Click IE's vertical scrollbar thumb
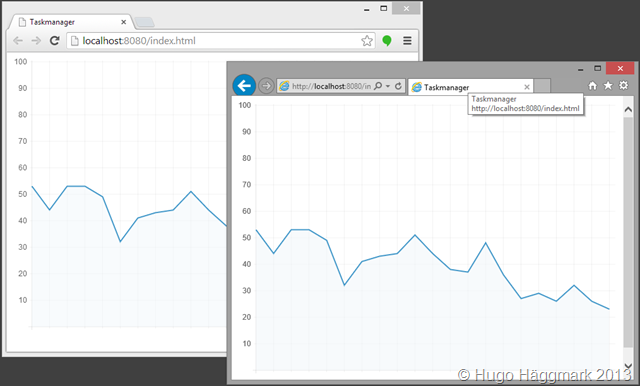Image resolution: width=640 pixels, height=386 pixels. tap(628, 233)
